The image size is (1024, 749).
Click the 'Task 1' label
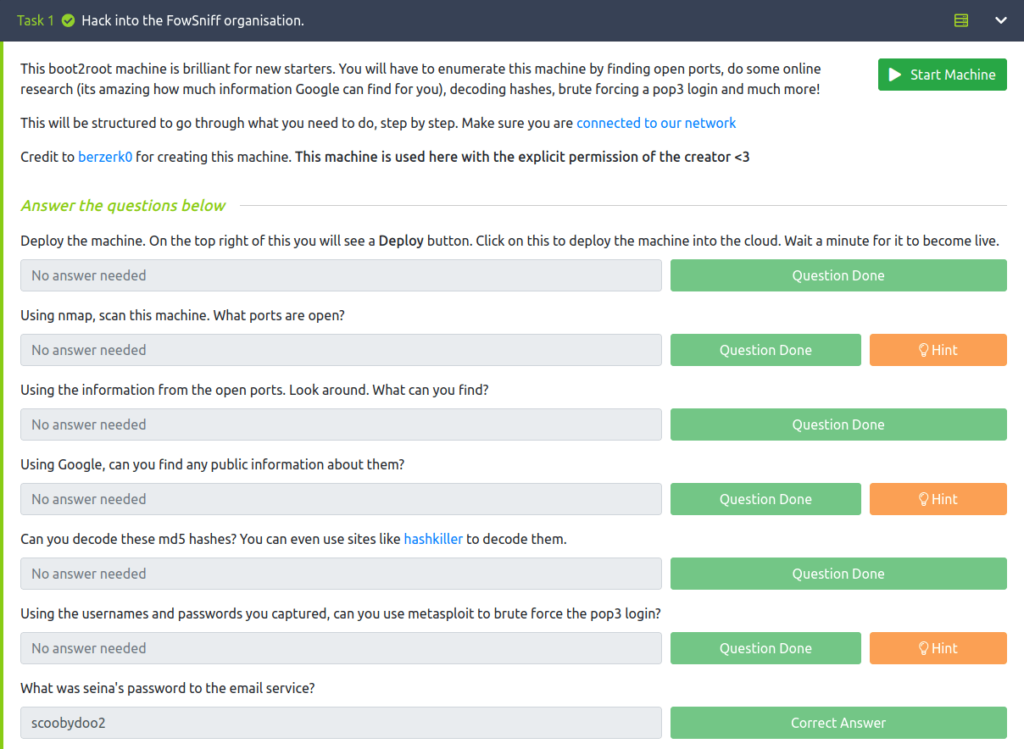click(35, 21)
